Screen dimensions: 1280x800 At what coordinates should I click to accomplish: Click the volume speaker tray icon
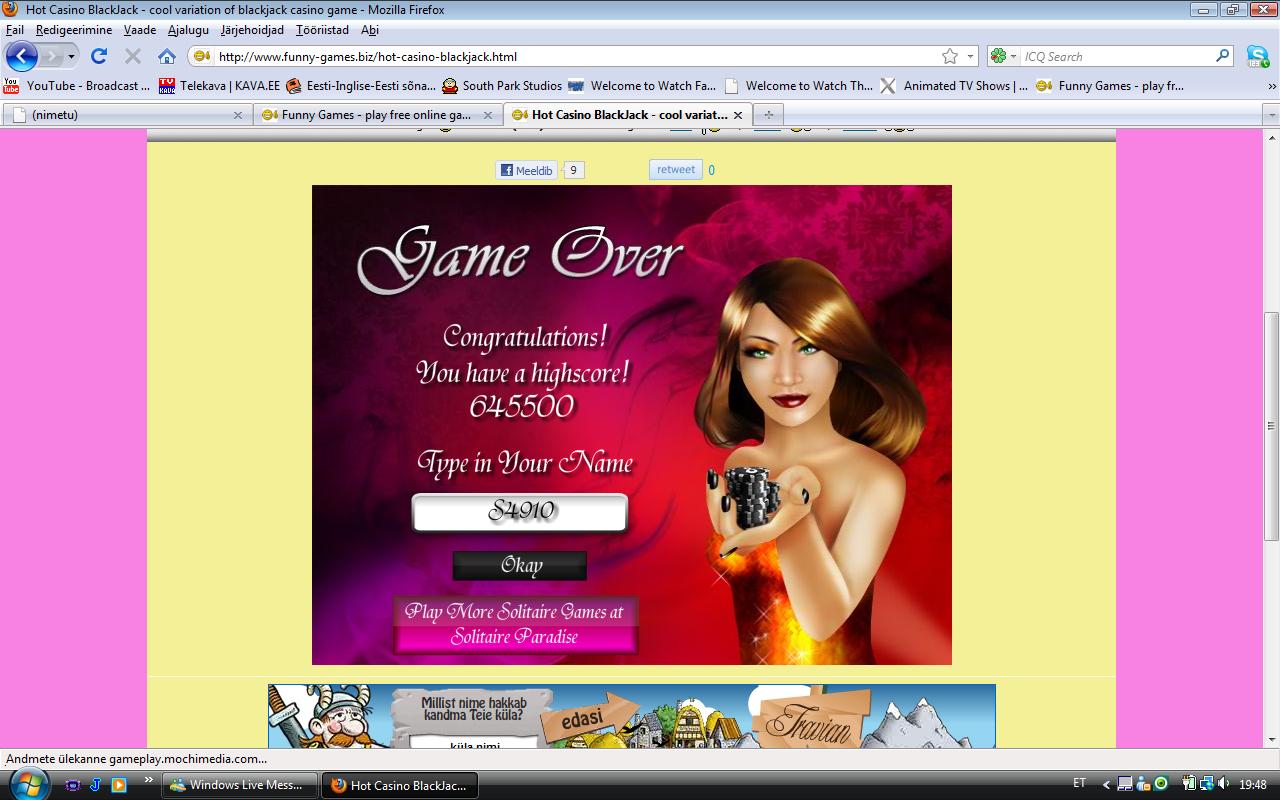click(1223, 783)
